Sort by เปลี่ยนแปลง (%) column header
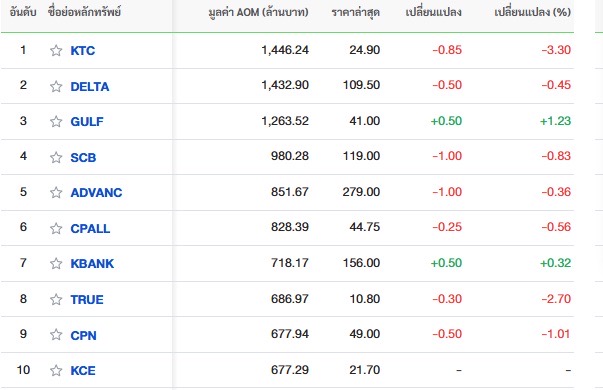This screenshot has height=390, width=603. pos(533,12)
